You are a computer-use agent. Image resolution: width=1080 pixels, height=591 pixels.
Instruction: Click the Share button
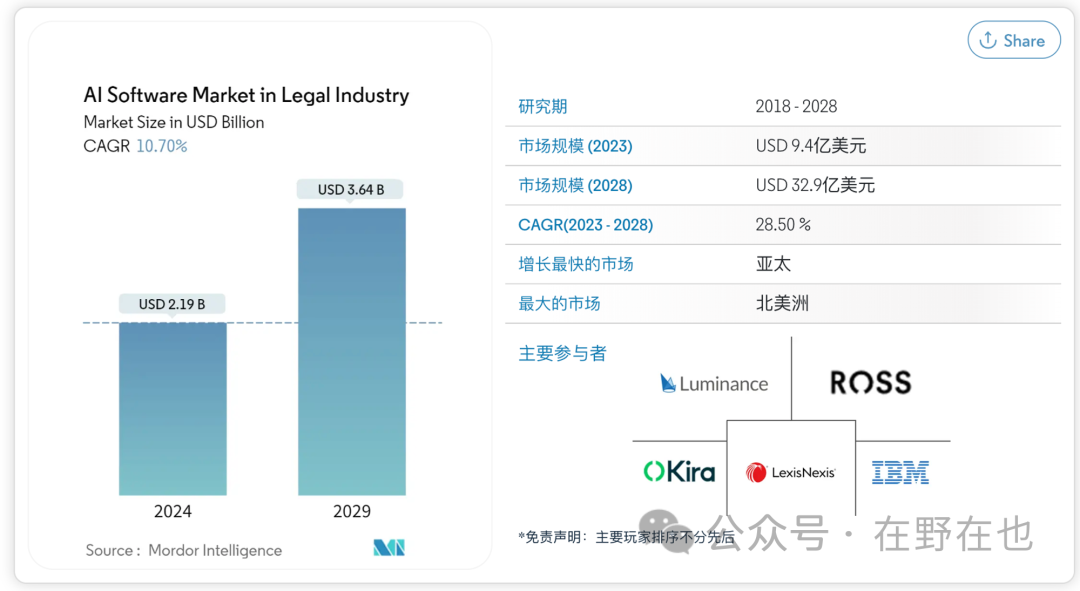pos(1014,41)
